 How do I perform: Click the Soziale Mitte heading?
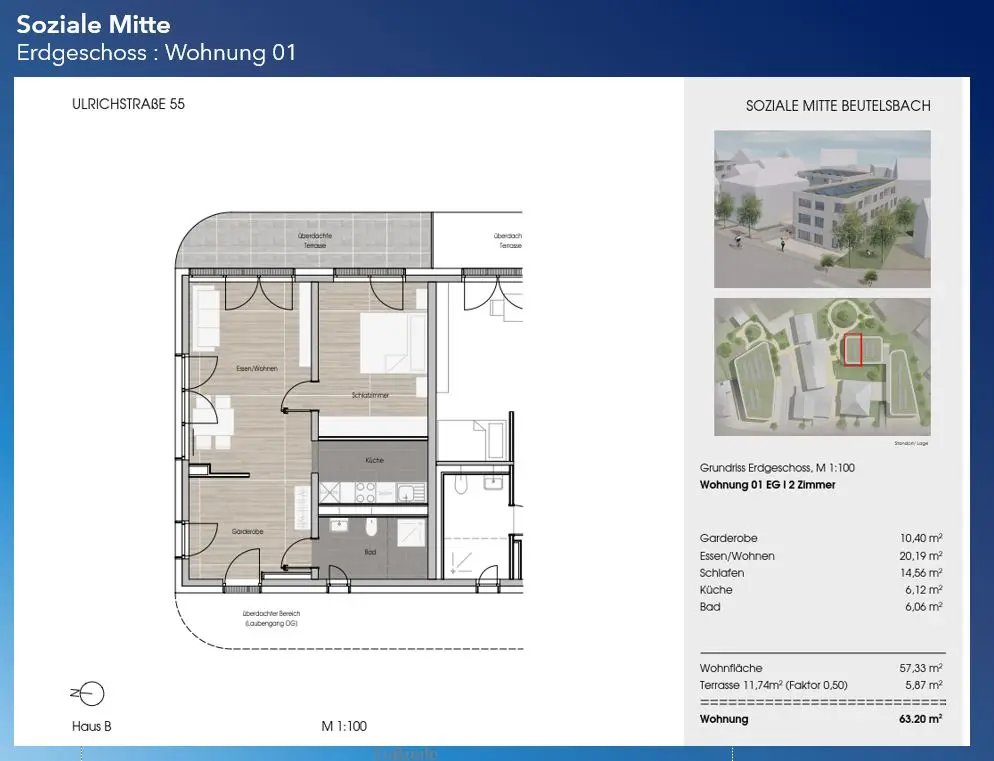click(x=94, y=24)
